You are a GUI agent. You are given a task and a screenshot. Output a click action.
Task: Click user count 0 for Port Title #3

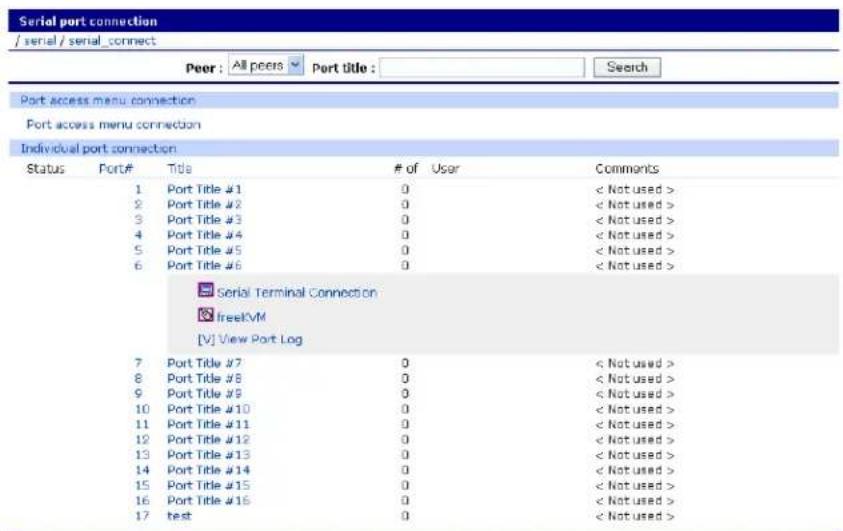405,220
